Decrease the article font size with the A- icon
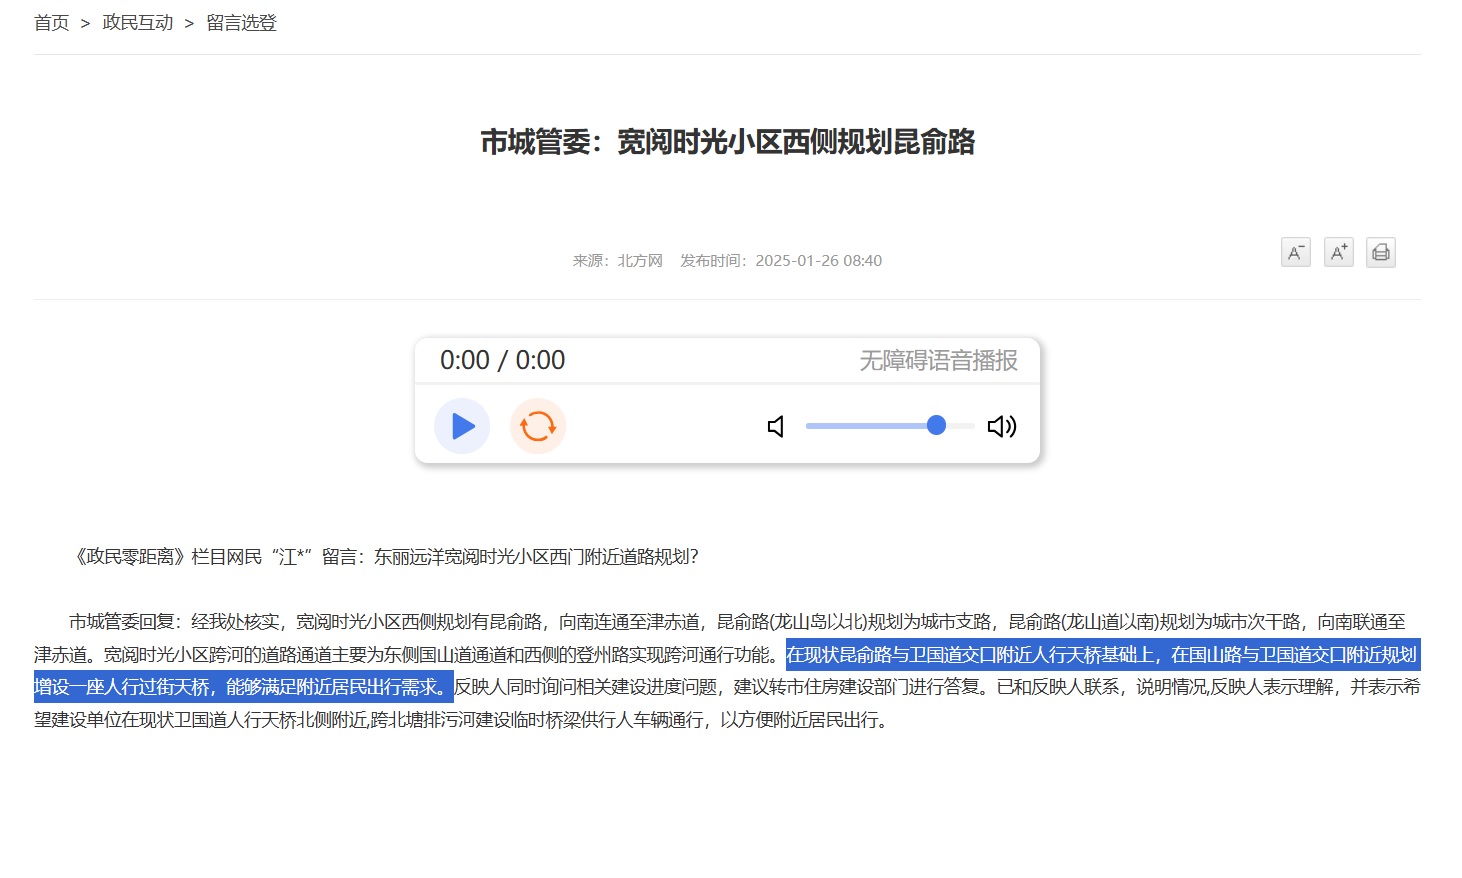 tap(1295, 253)
